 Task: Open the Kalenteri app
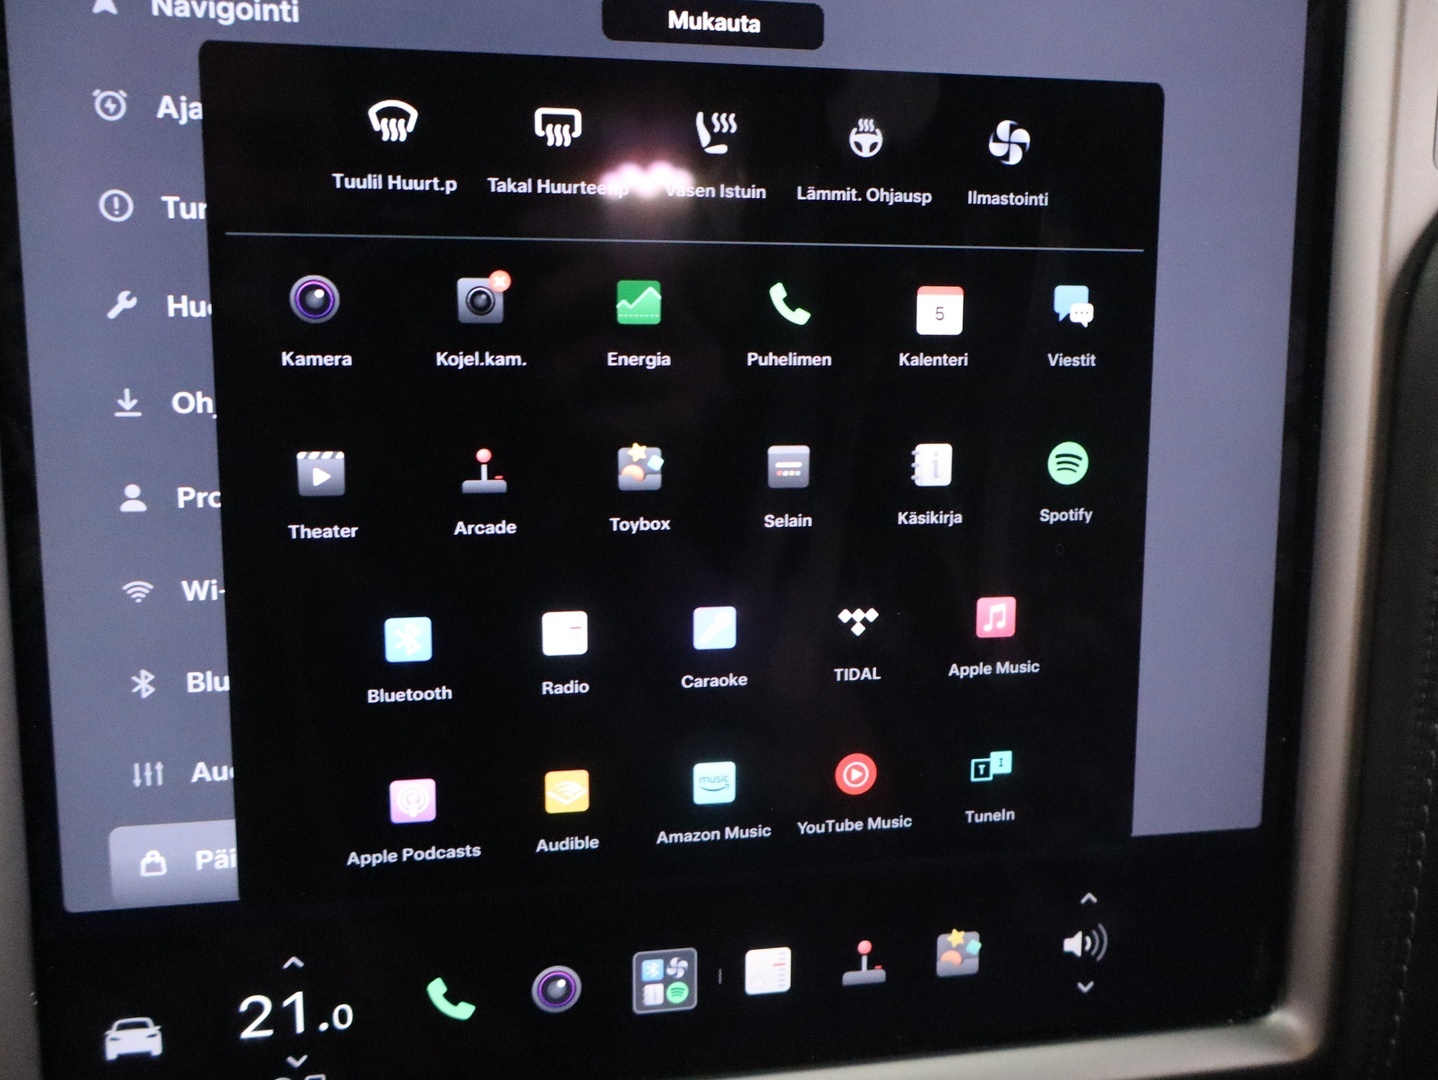tap(934, 326)
